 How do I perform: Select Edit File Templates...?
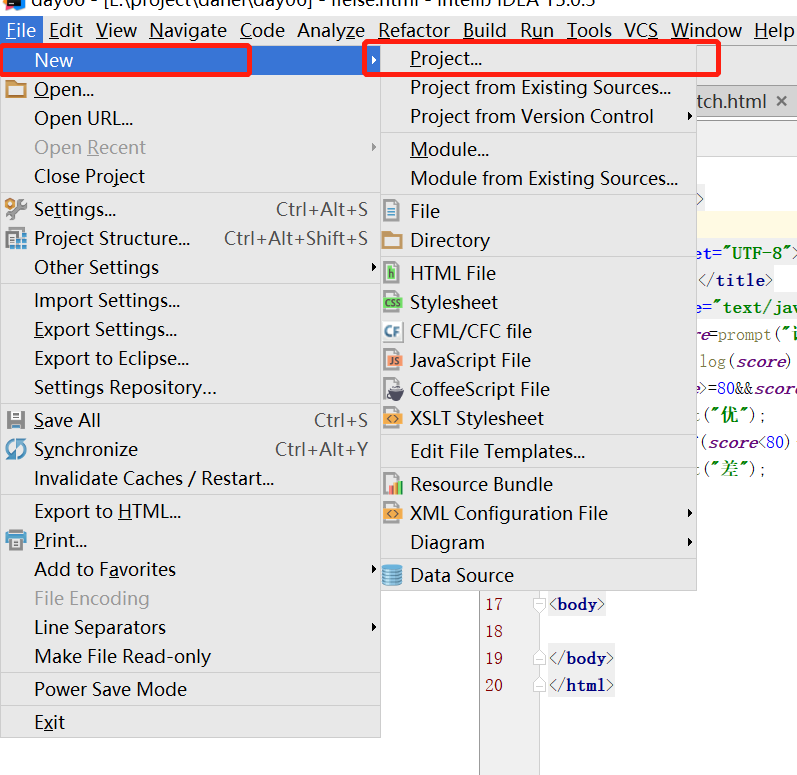click(x=538, y=451)
